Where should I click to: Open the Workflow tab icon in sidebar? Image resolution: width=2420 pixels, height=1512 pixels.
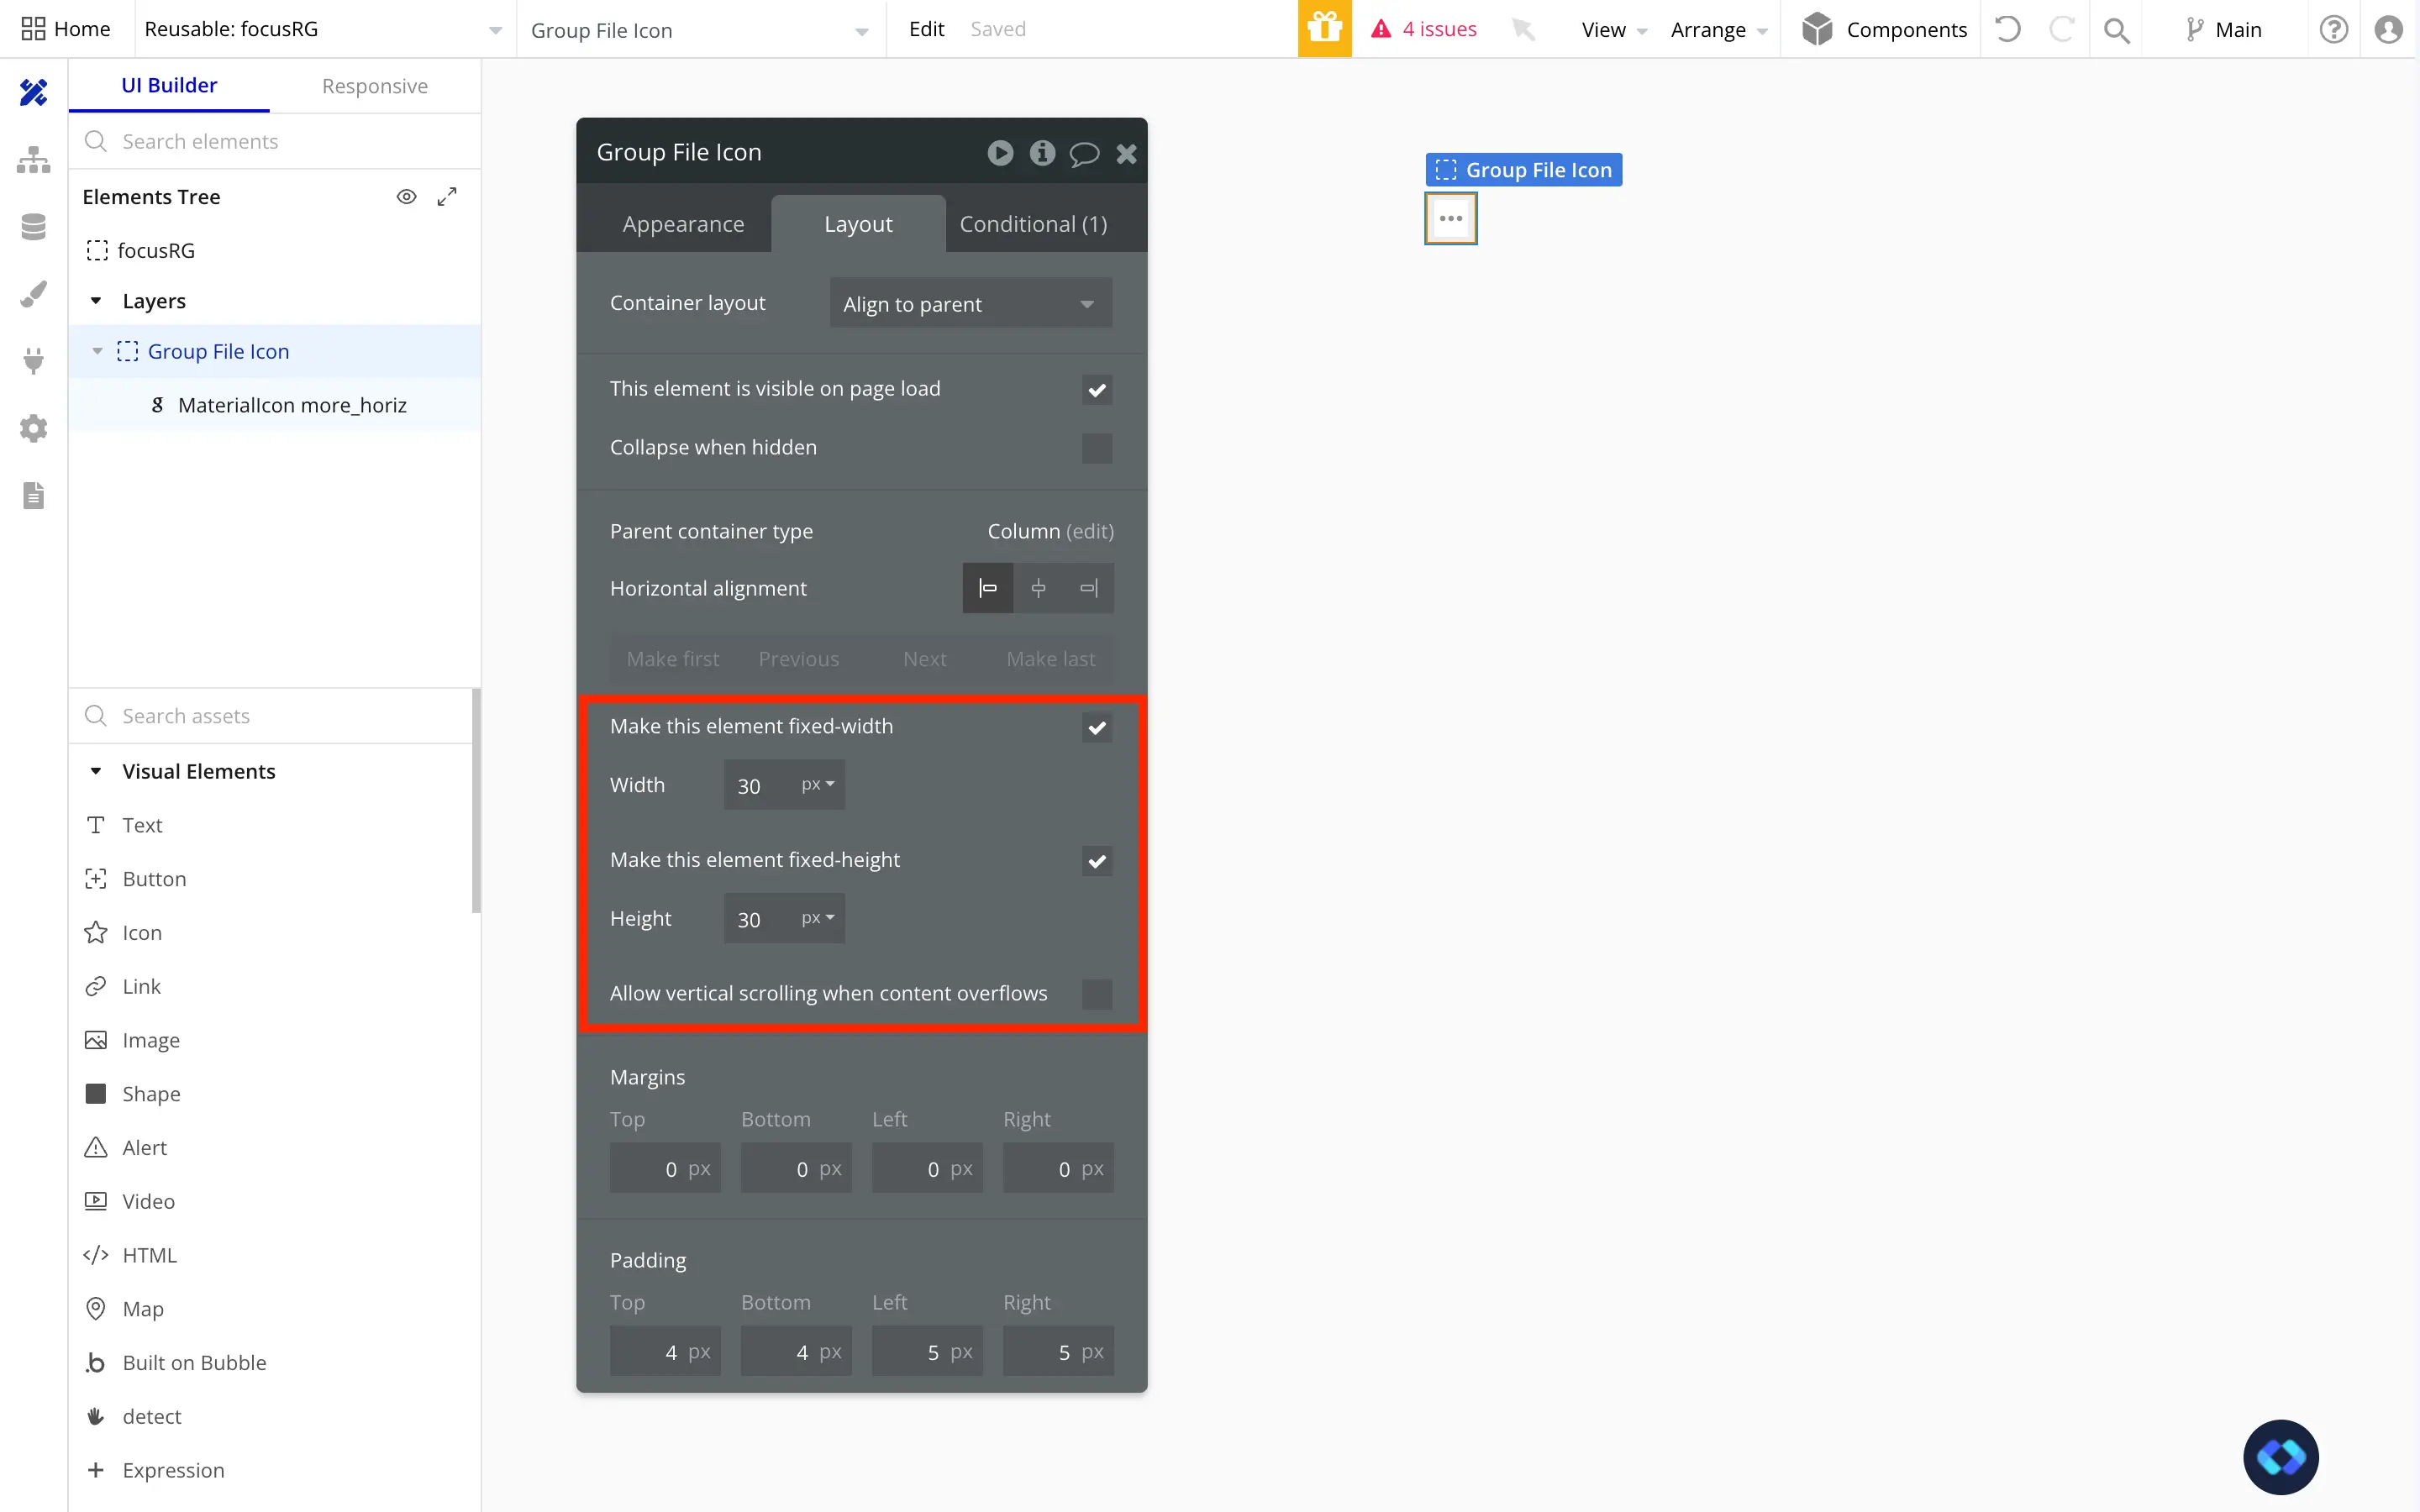[33, 160]
